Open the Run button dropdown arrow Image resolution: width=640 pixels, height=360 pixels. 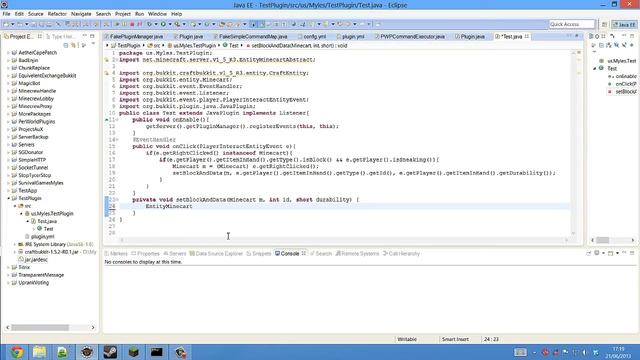(x=170, y=24)
